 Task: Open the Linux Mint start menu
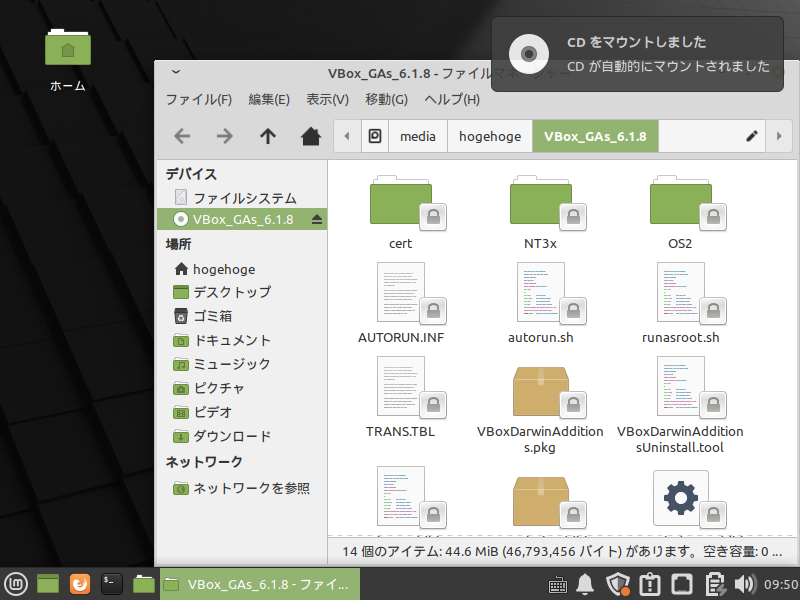[x=16, y=584]
